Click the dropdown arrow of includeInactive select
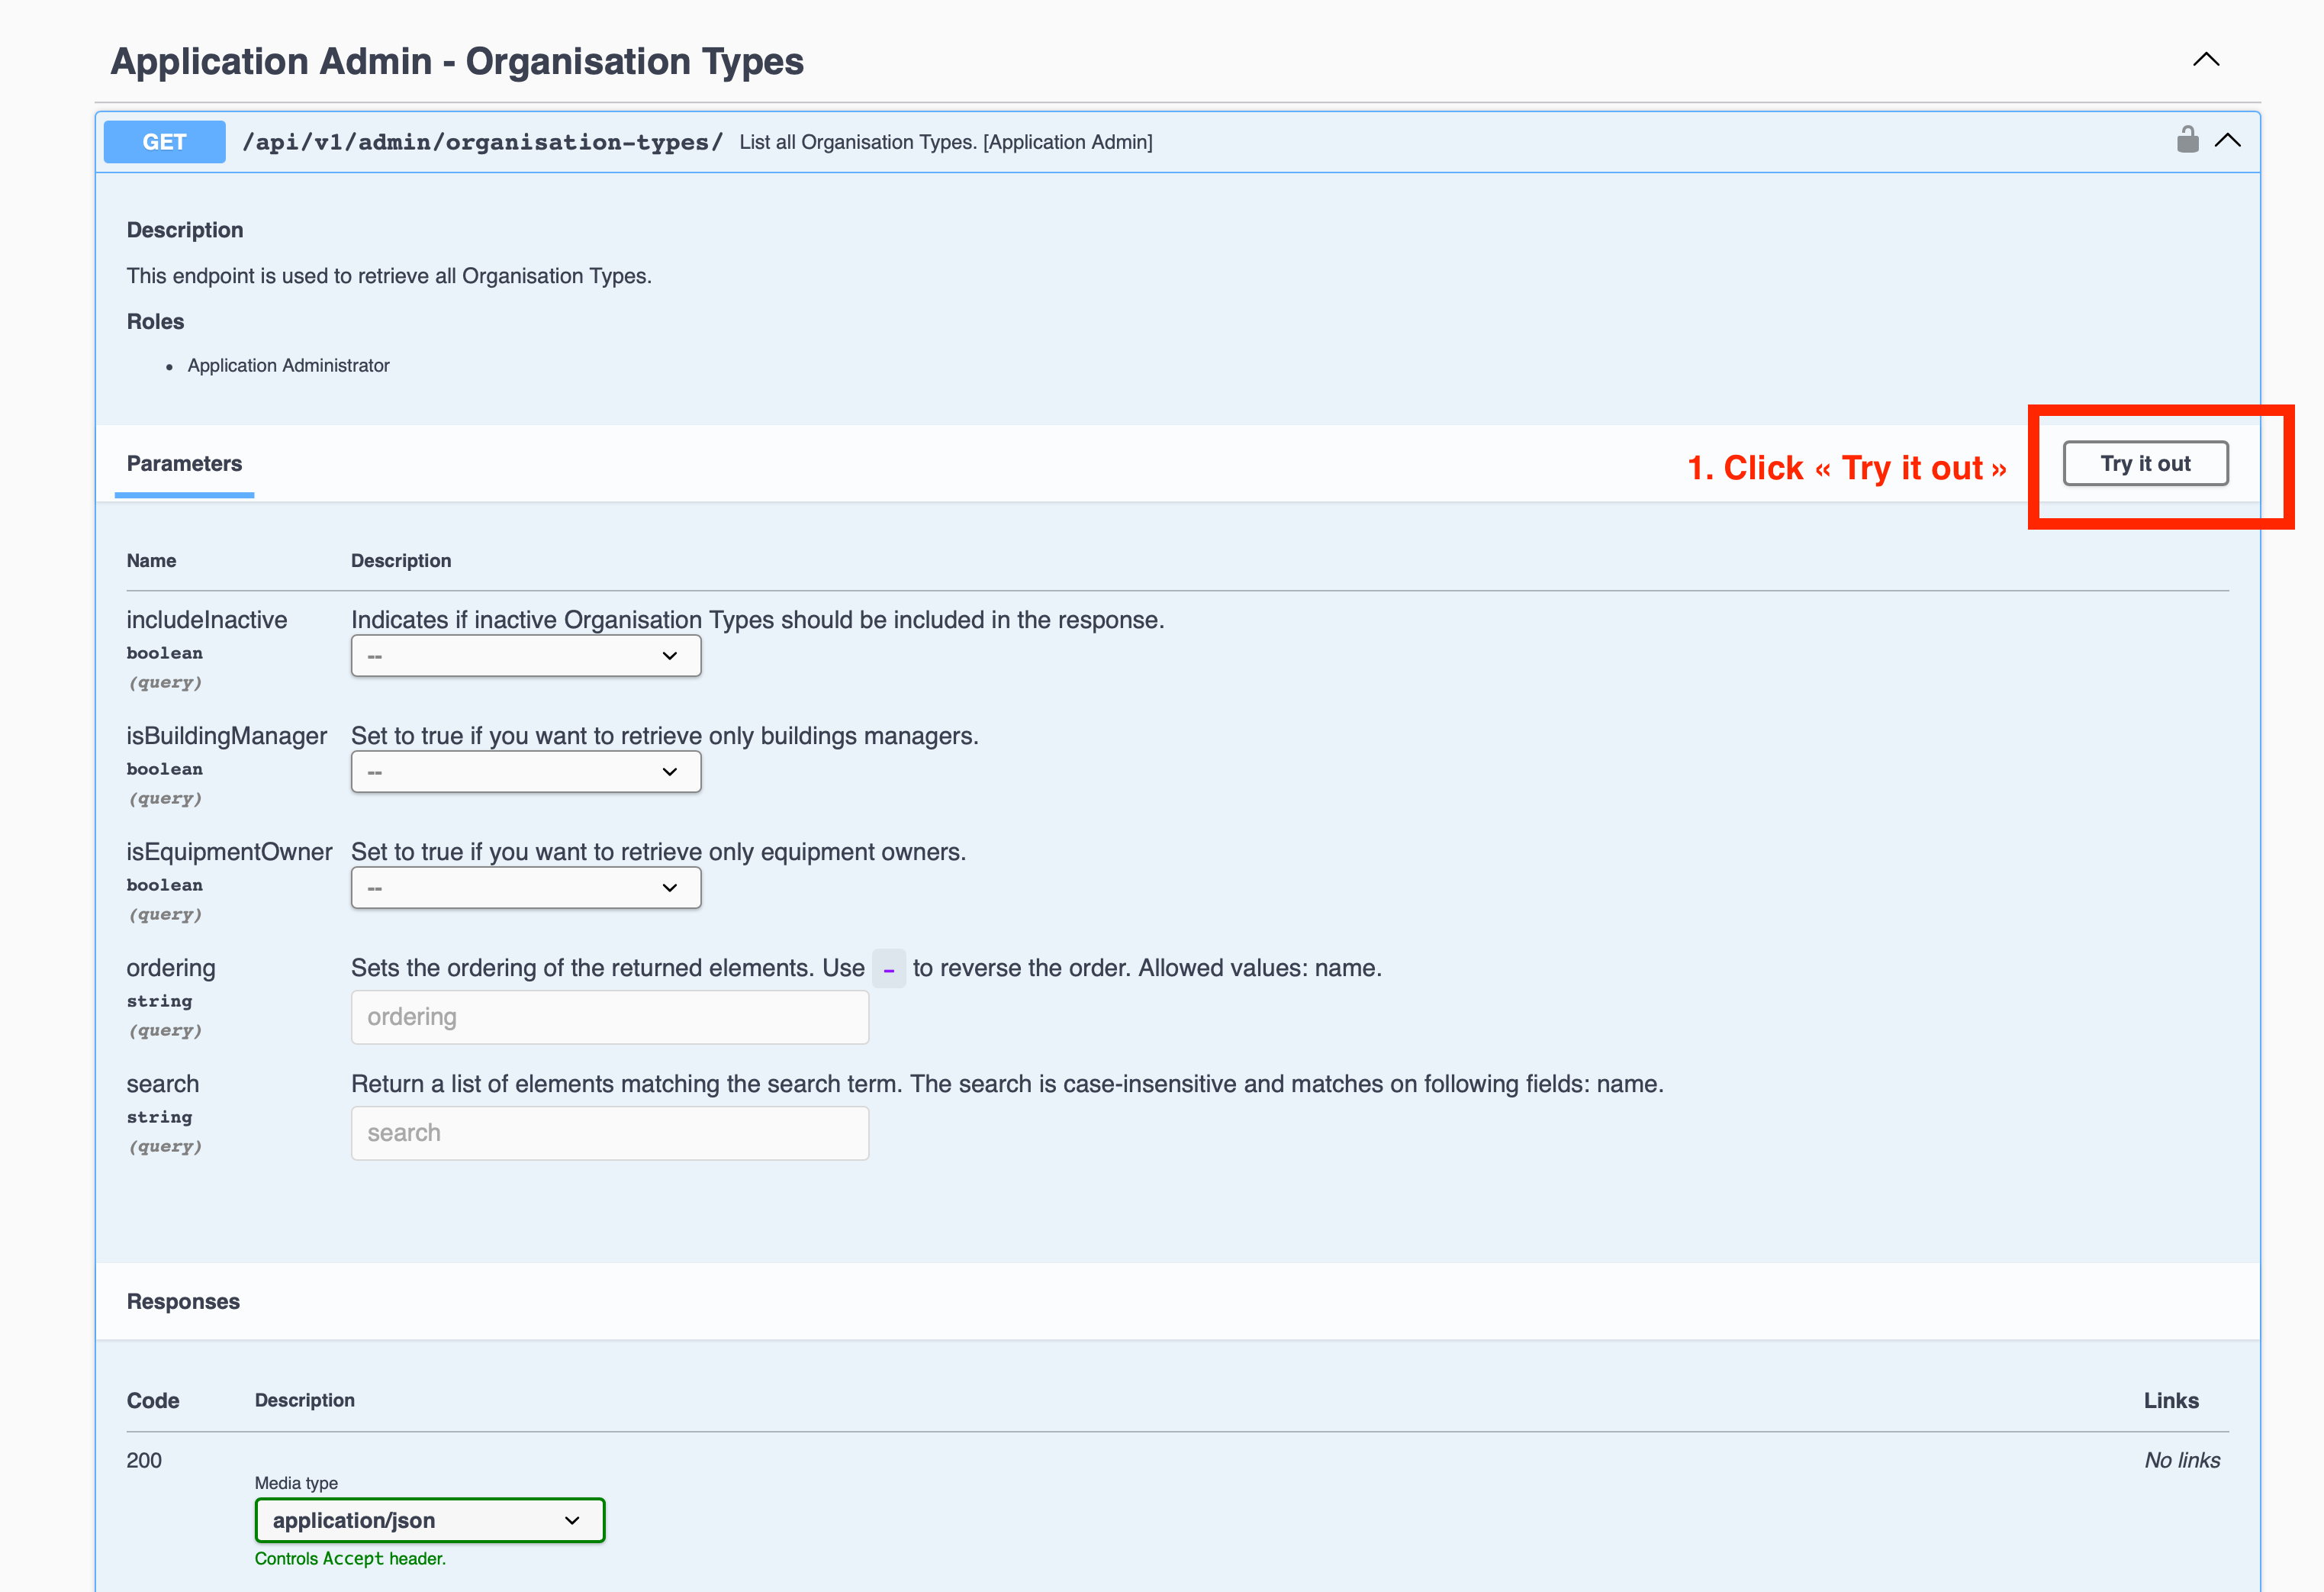Viewport: 2324px width, 1592px height. point(669,656)
